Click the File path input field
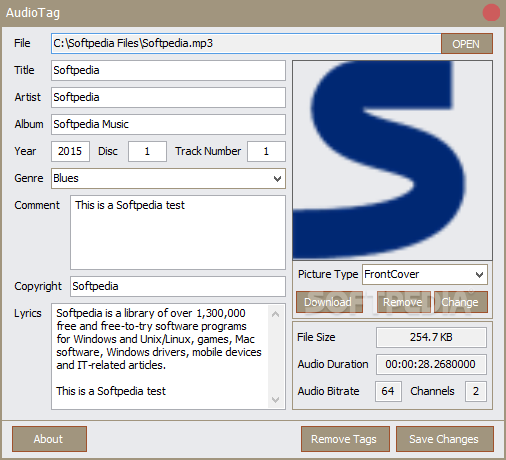This screenshot has width=506, height=460. (x=246, y=43)
